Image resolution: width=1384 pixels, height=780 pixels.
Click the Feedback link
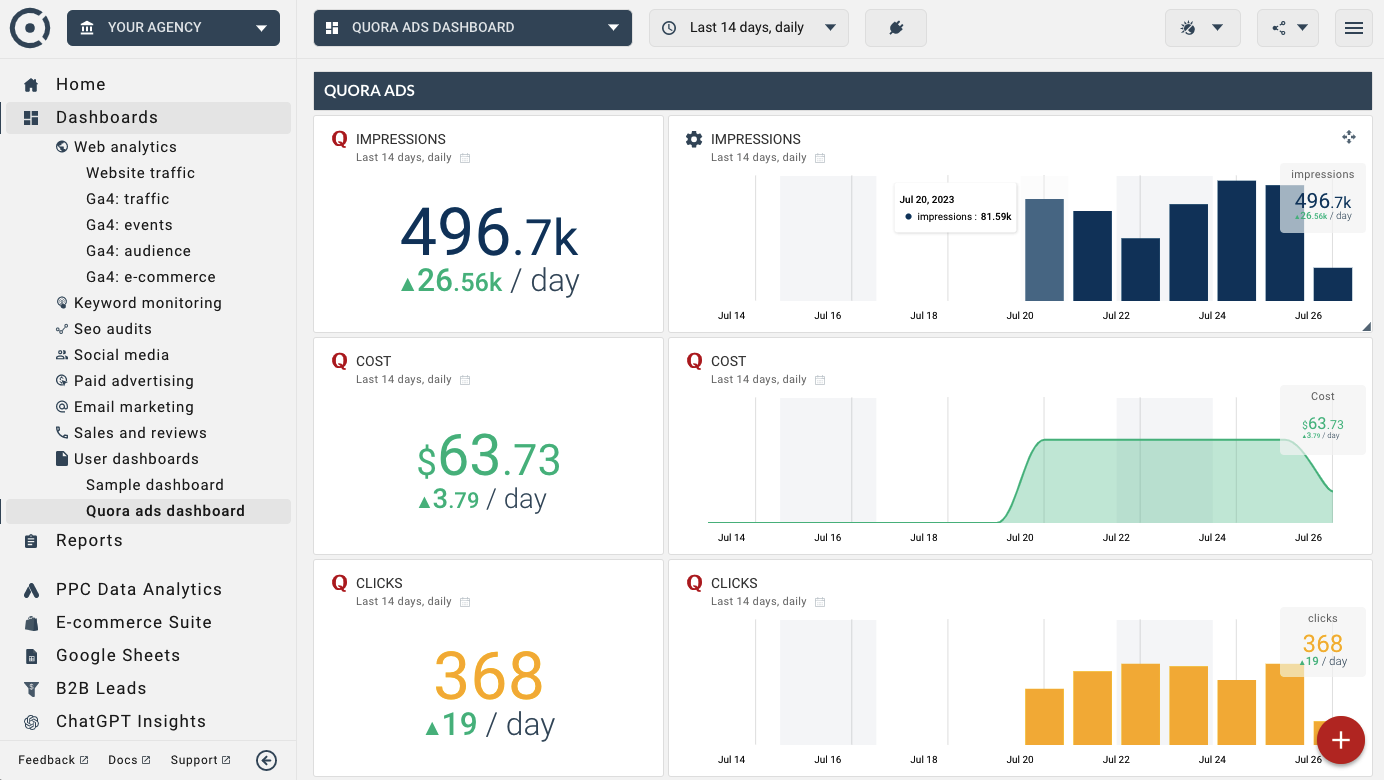click(53, 760)
